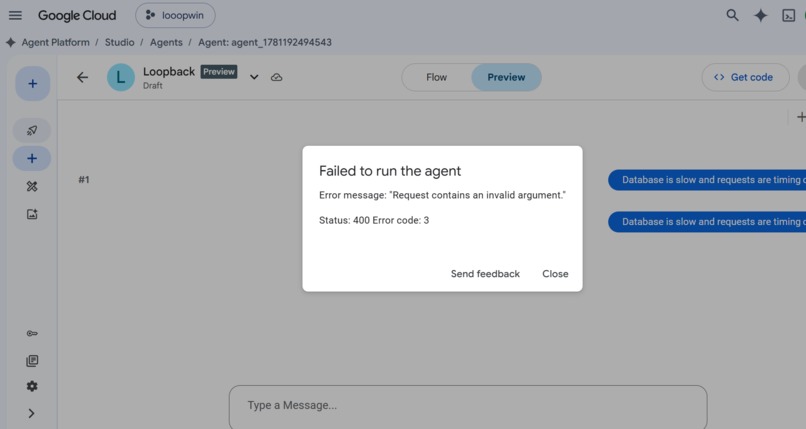Go to Agents breadcrumb
This screenshot has width=806, height=429.
(x=166, y=42)
